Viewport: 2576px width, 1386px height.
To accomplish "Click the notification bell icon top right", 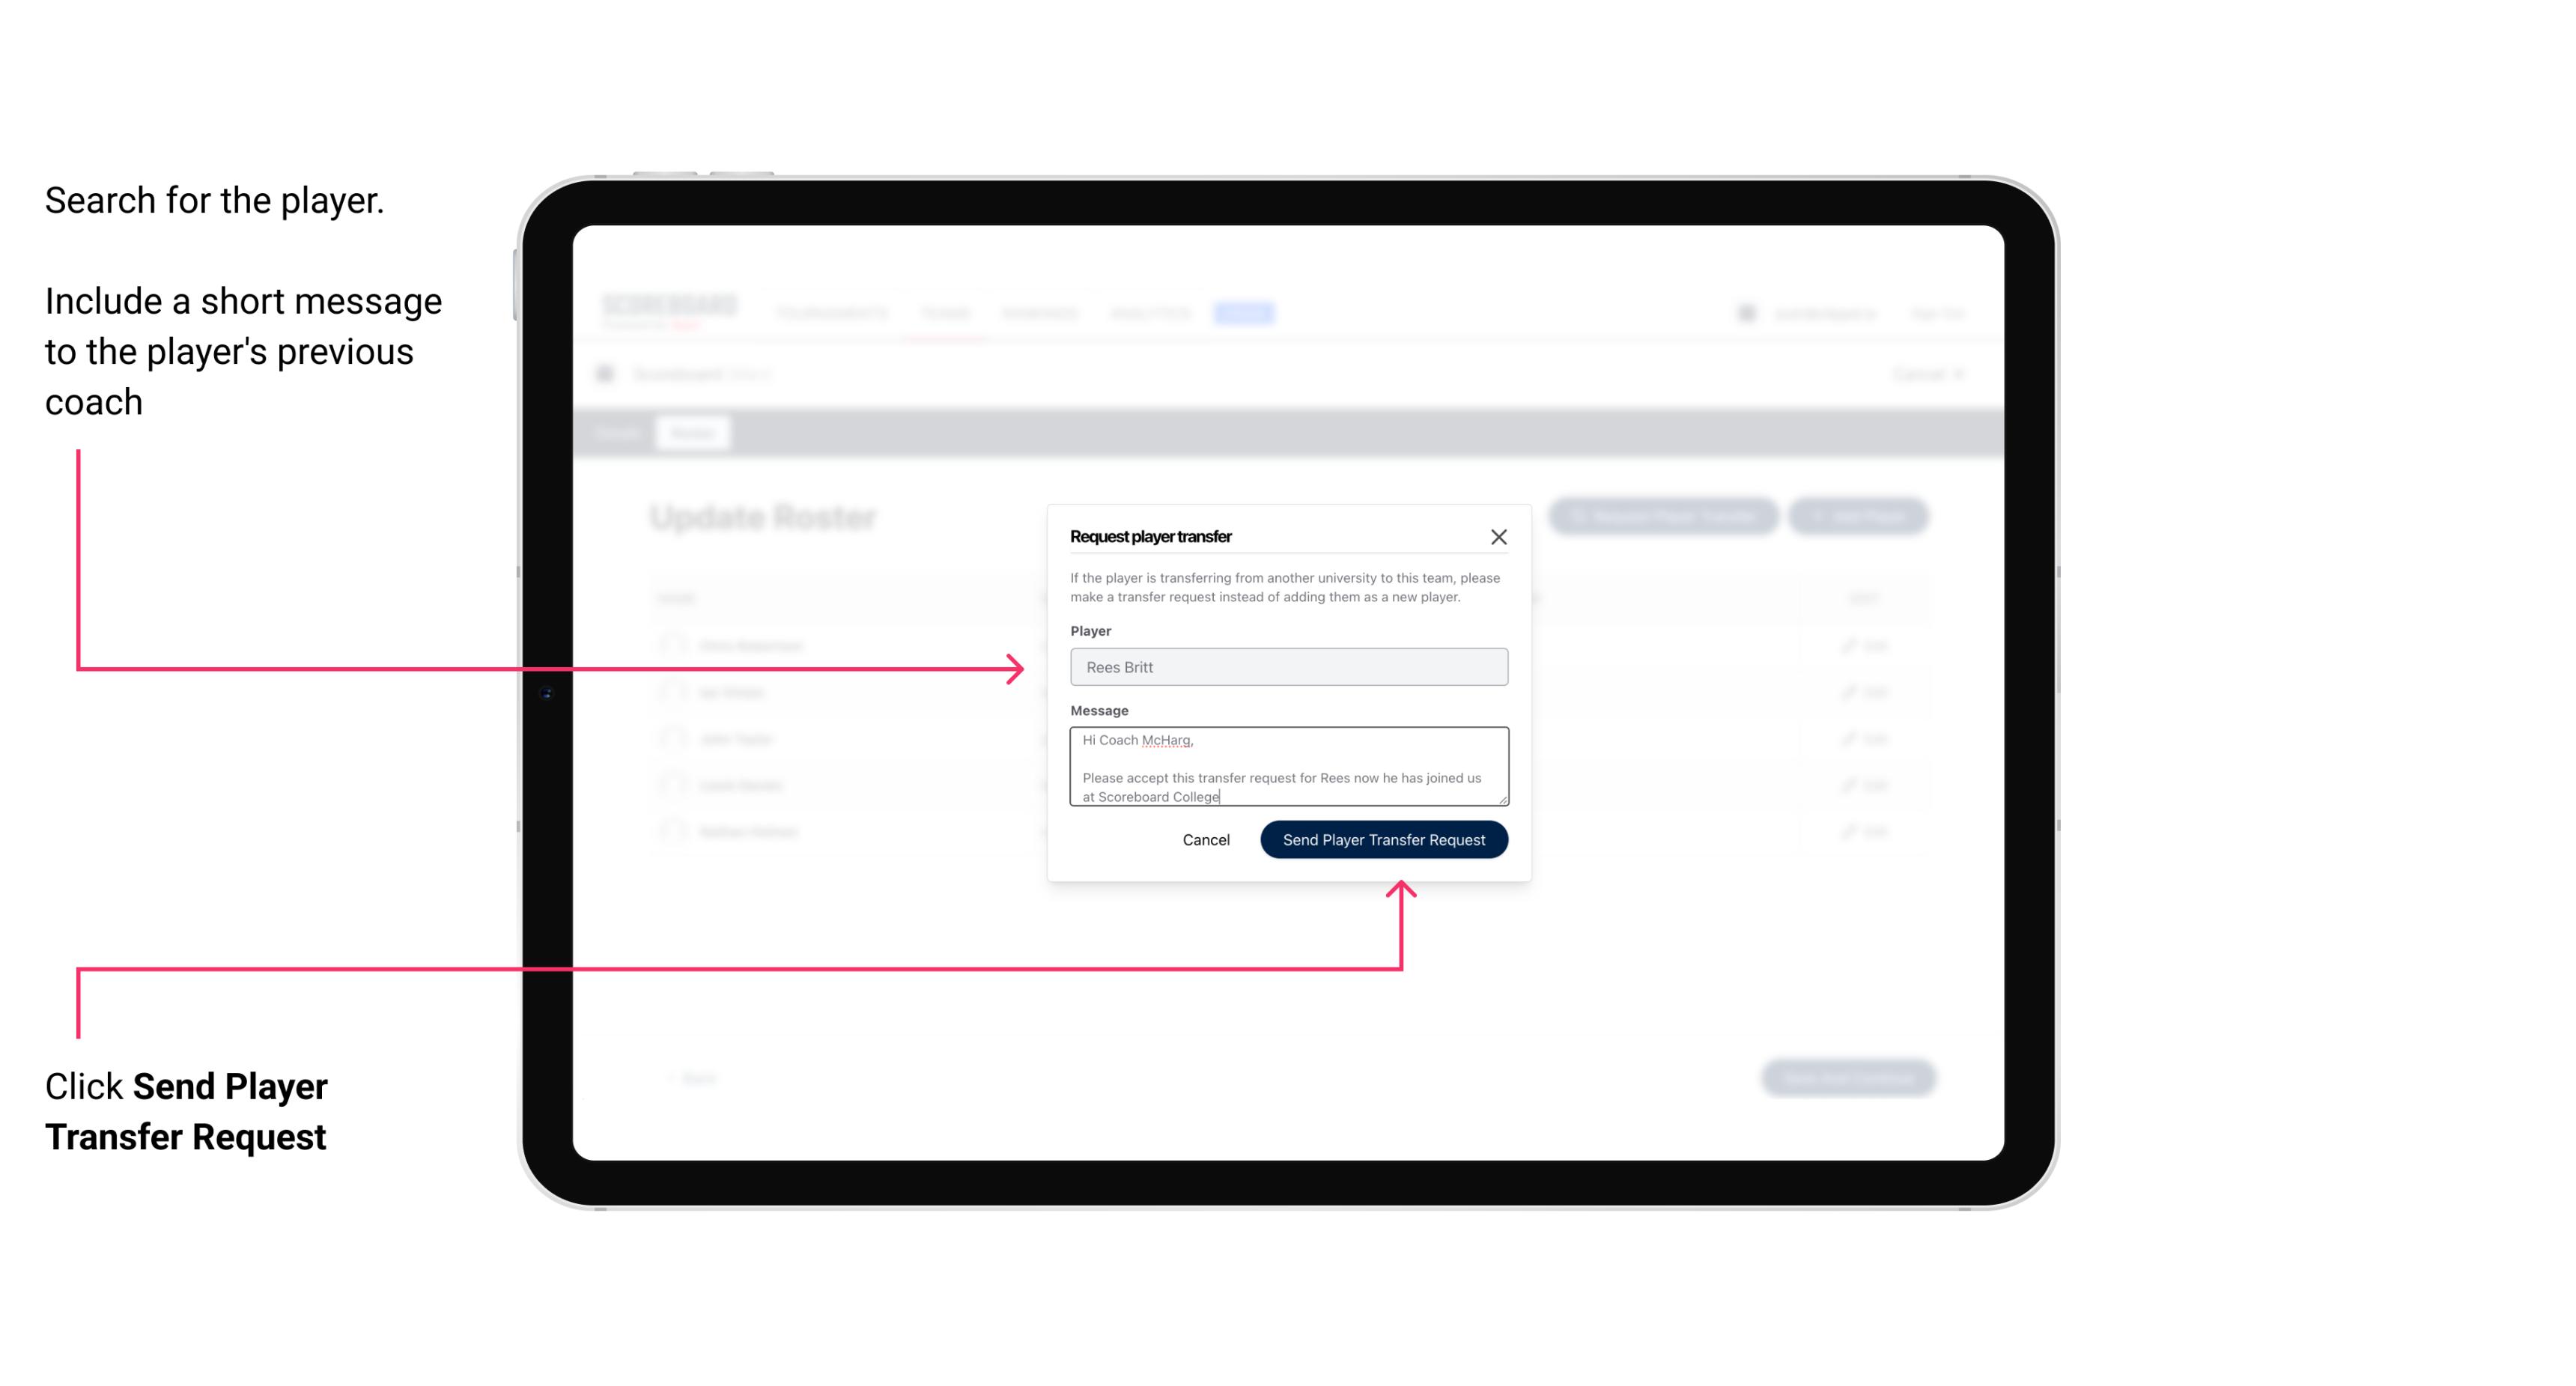I will 1745,312.
